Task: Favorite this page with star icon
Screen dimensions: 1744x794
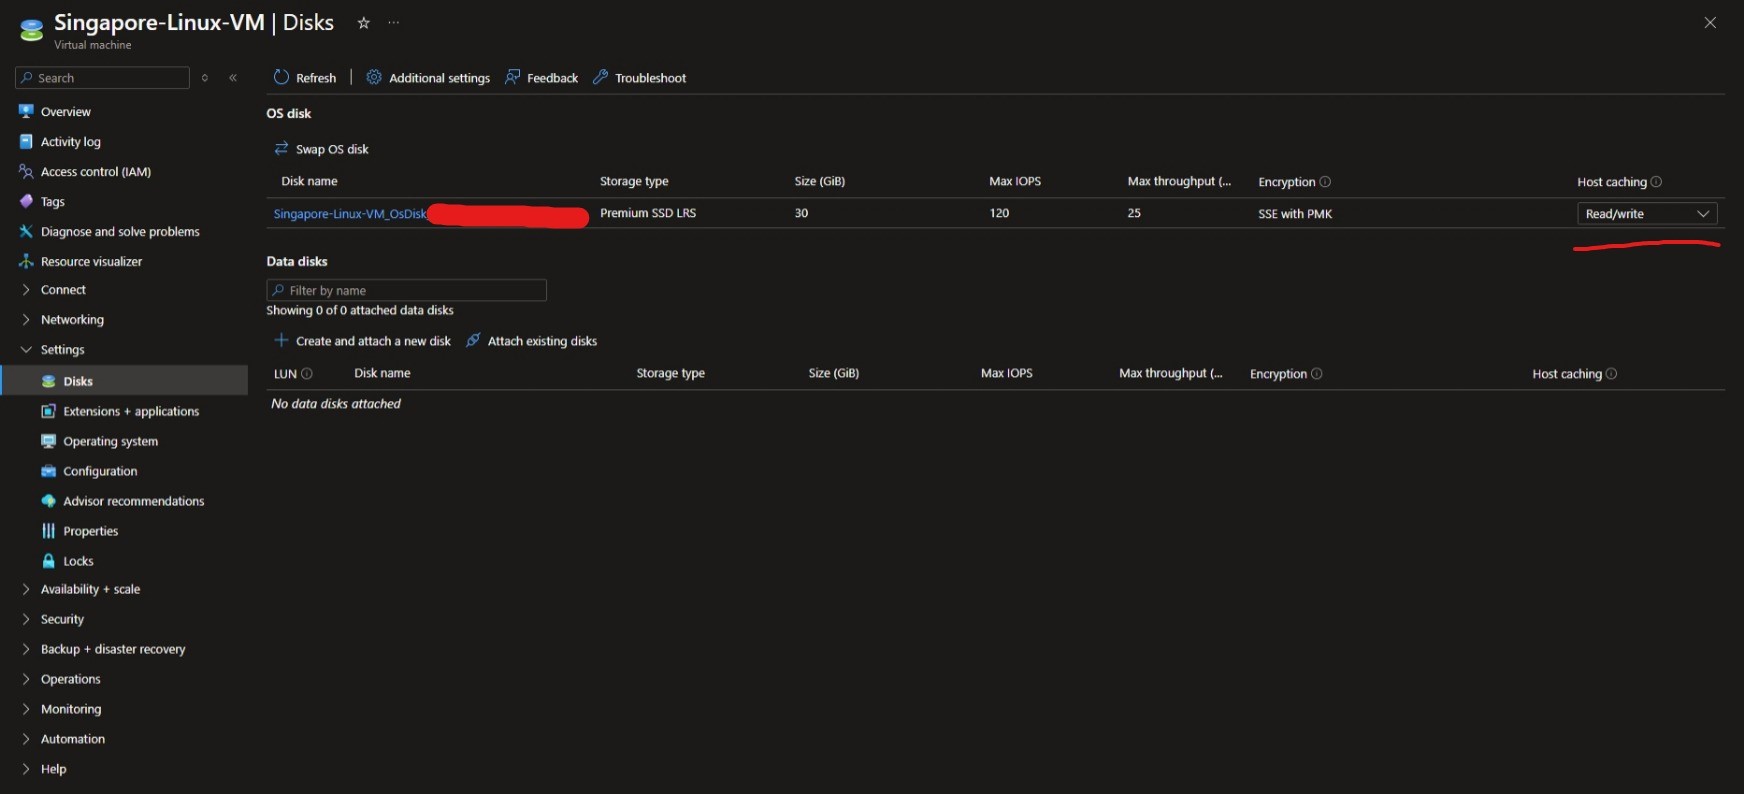Action: click(364, 23)
